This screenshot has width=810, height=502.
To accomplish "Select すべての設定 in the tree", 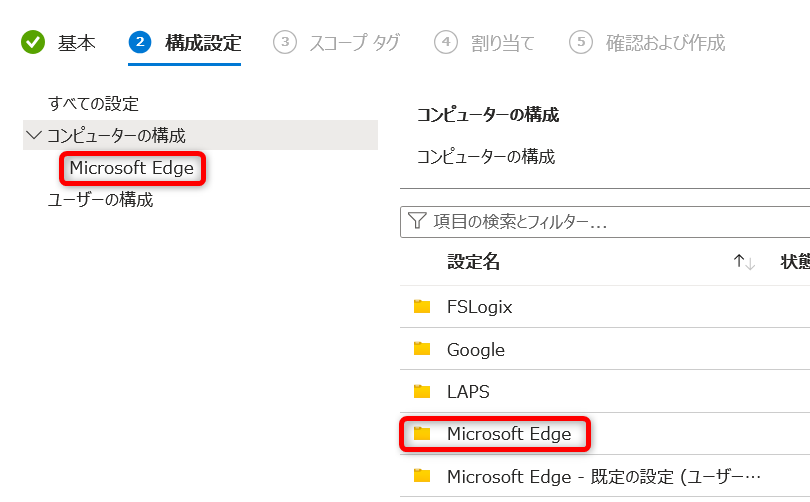I will 94,104.
